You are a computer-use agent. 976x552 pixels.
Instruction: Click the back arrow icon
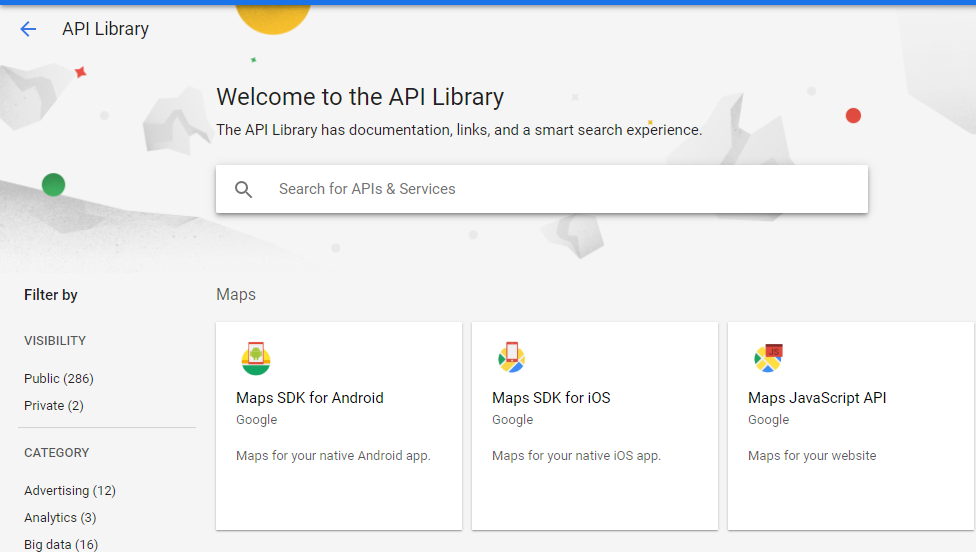pyautogui.click(x=28, y=29)
